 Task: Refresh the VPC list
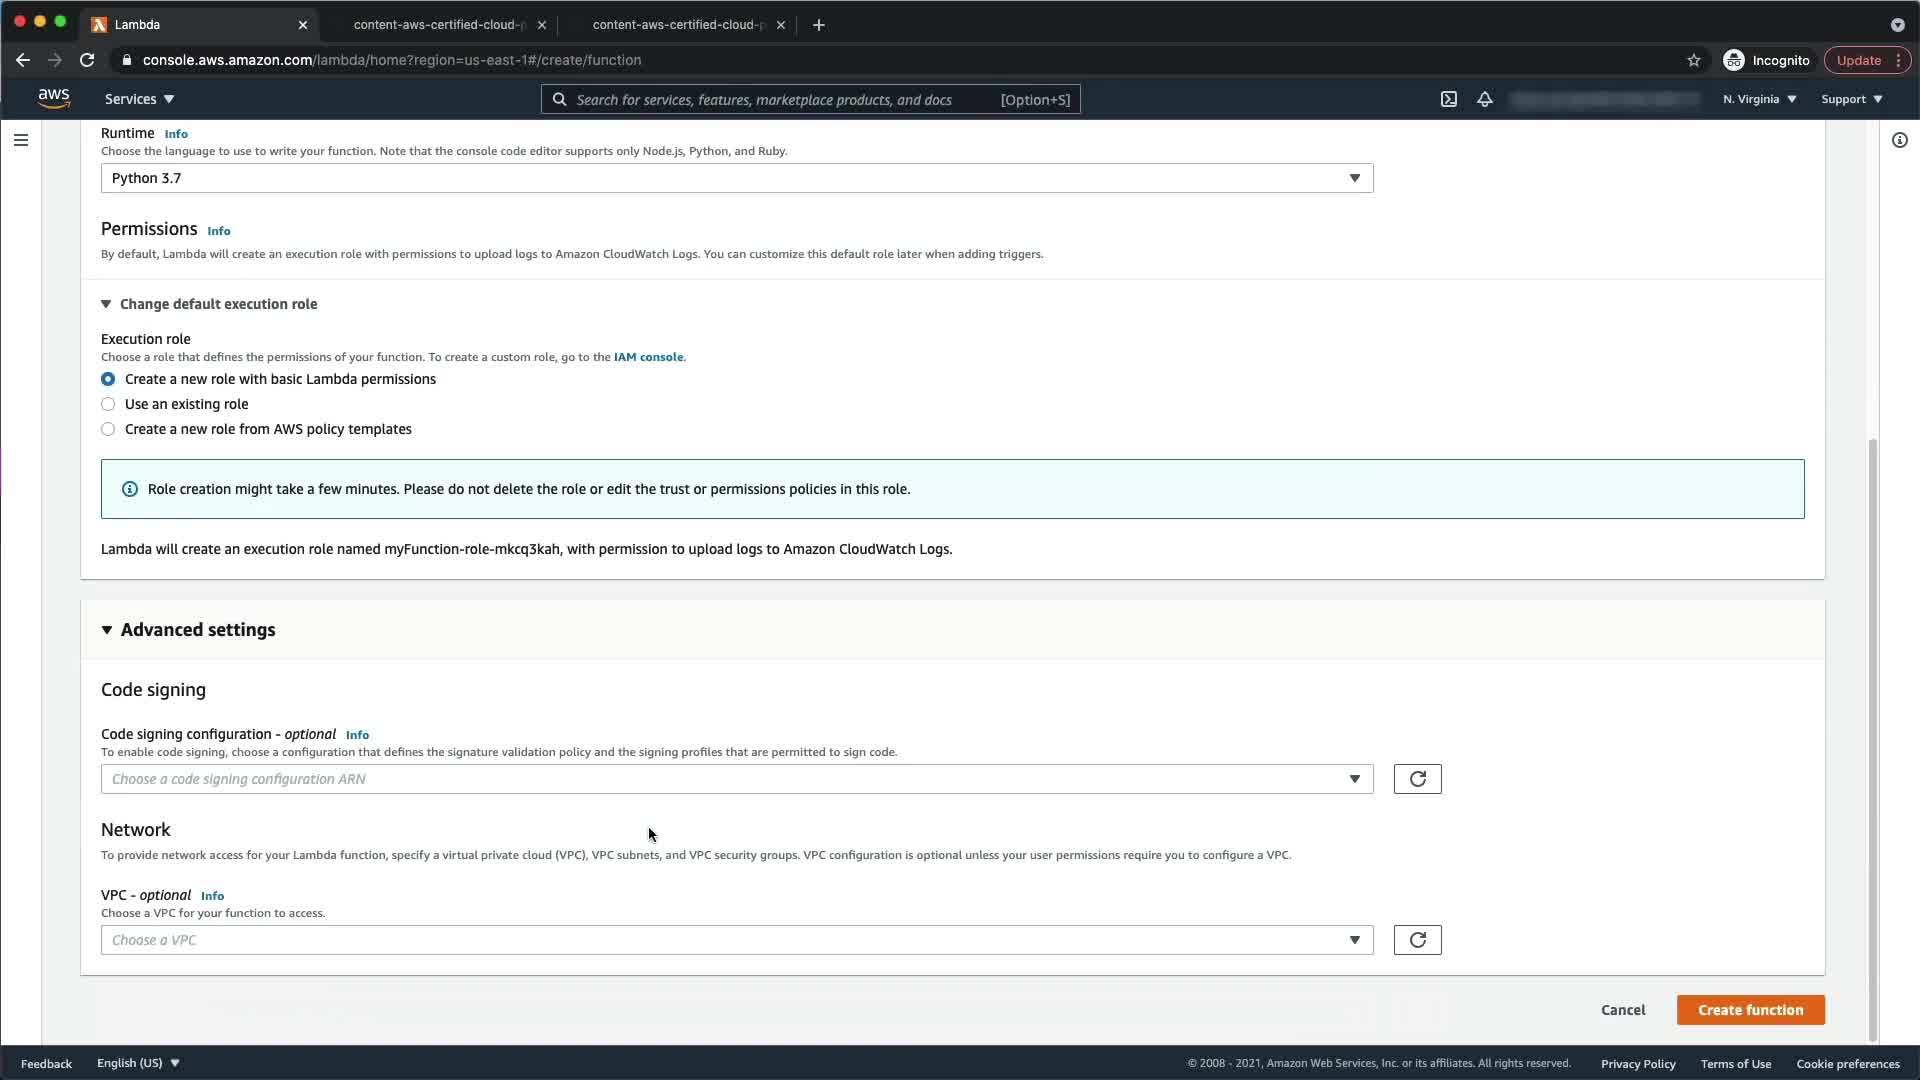[1417, 940]
